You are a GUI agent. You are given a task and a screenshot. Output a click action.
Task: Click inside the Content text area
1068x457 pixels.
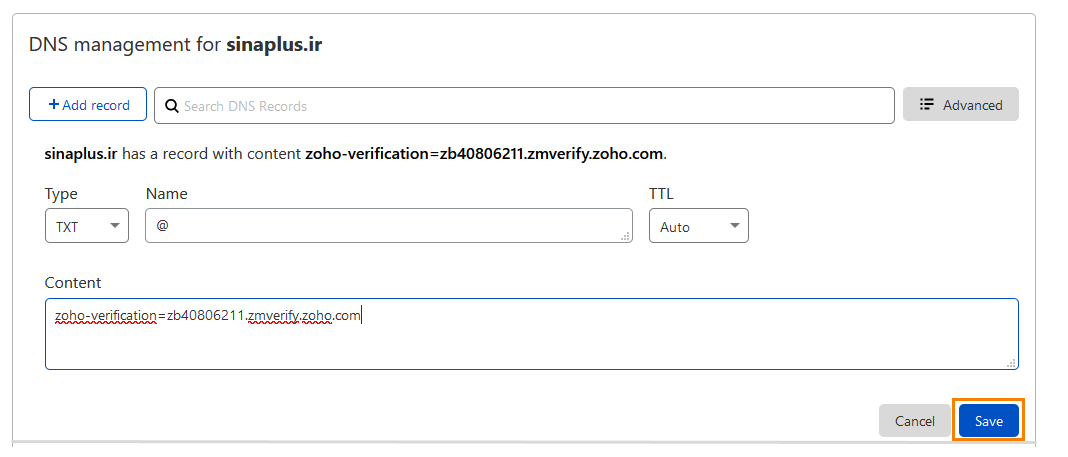[530, 340]
